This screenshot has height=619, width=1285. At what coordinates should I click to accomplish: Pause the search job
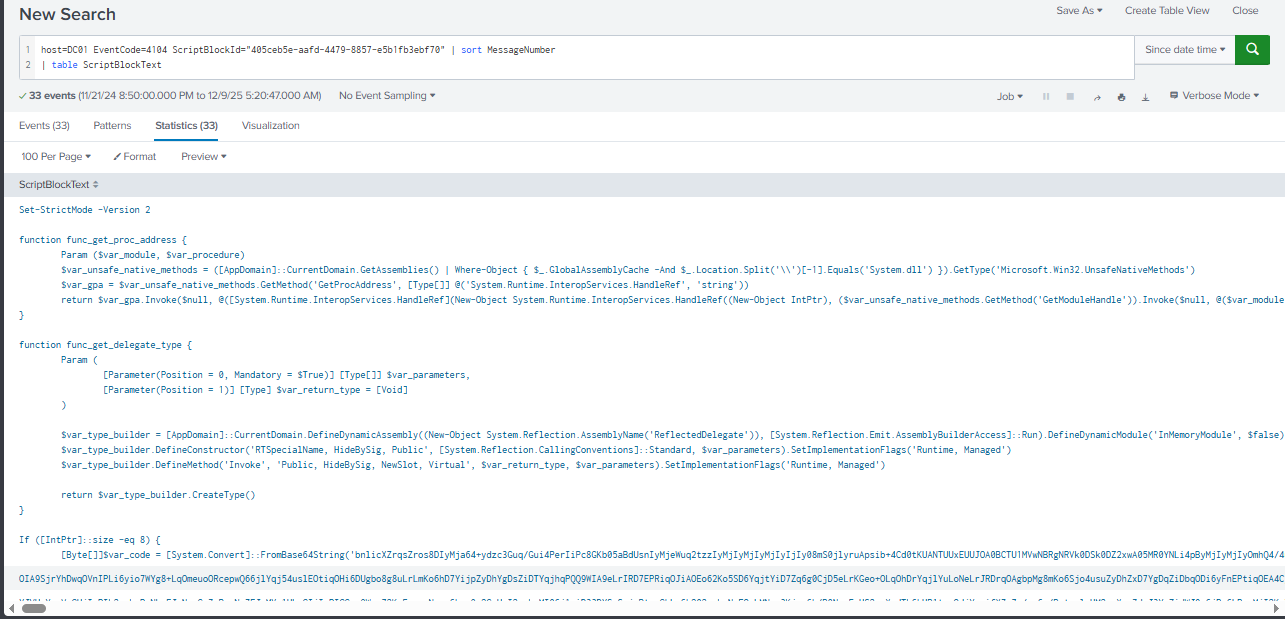[1046, 97]
